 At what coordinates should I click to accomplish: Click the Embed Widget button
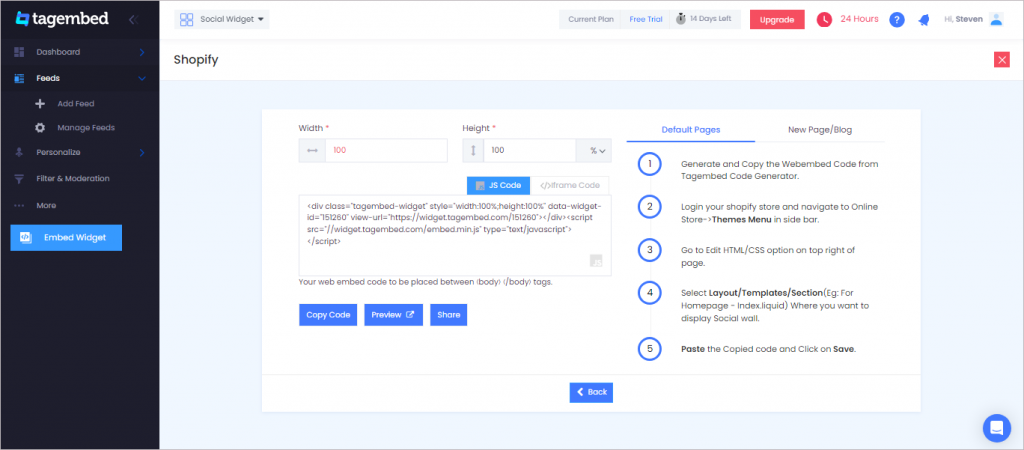click(66, 237)
